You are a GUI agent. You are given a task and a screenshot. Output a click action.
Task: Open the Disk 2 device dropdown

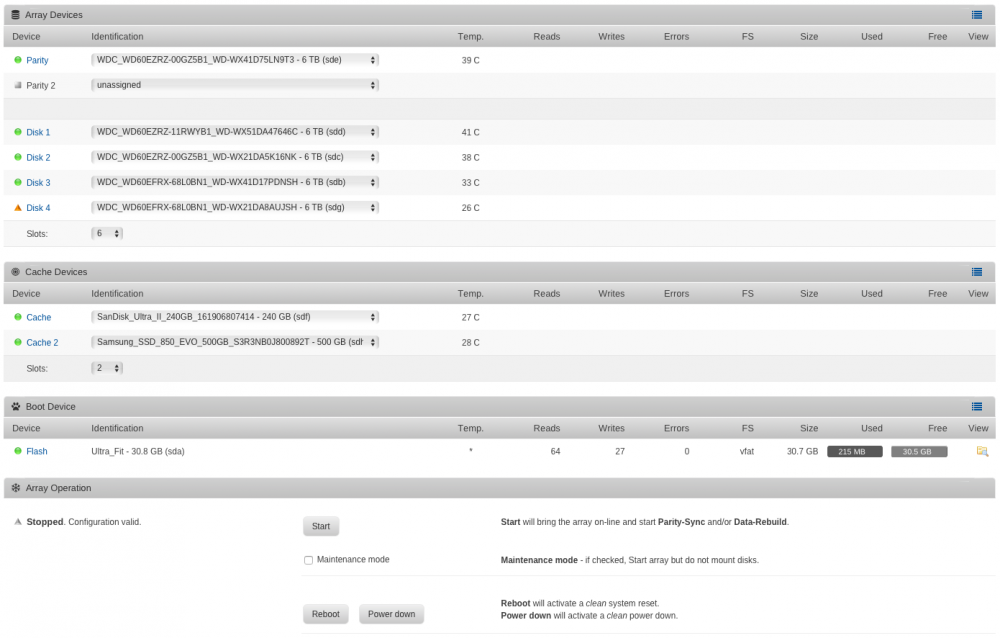[235, 157]
